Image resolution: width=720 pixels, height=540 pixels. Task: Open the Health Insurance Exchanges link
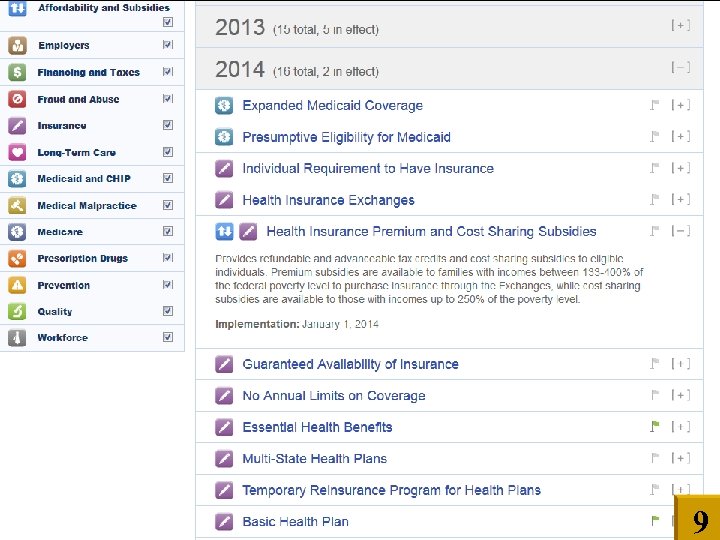pyautogui.click(x=328, y=200)
